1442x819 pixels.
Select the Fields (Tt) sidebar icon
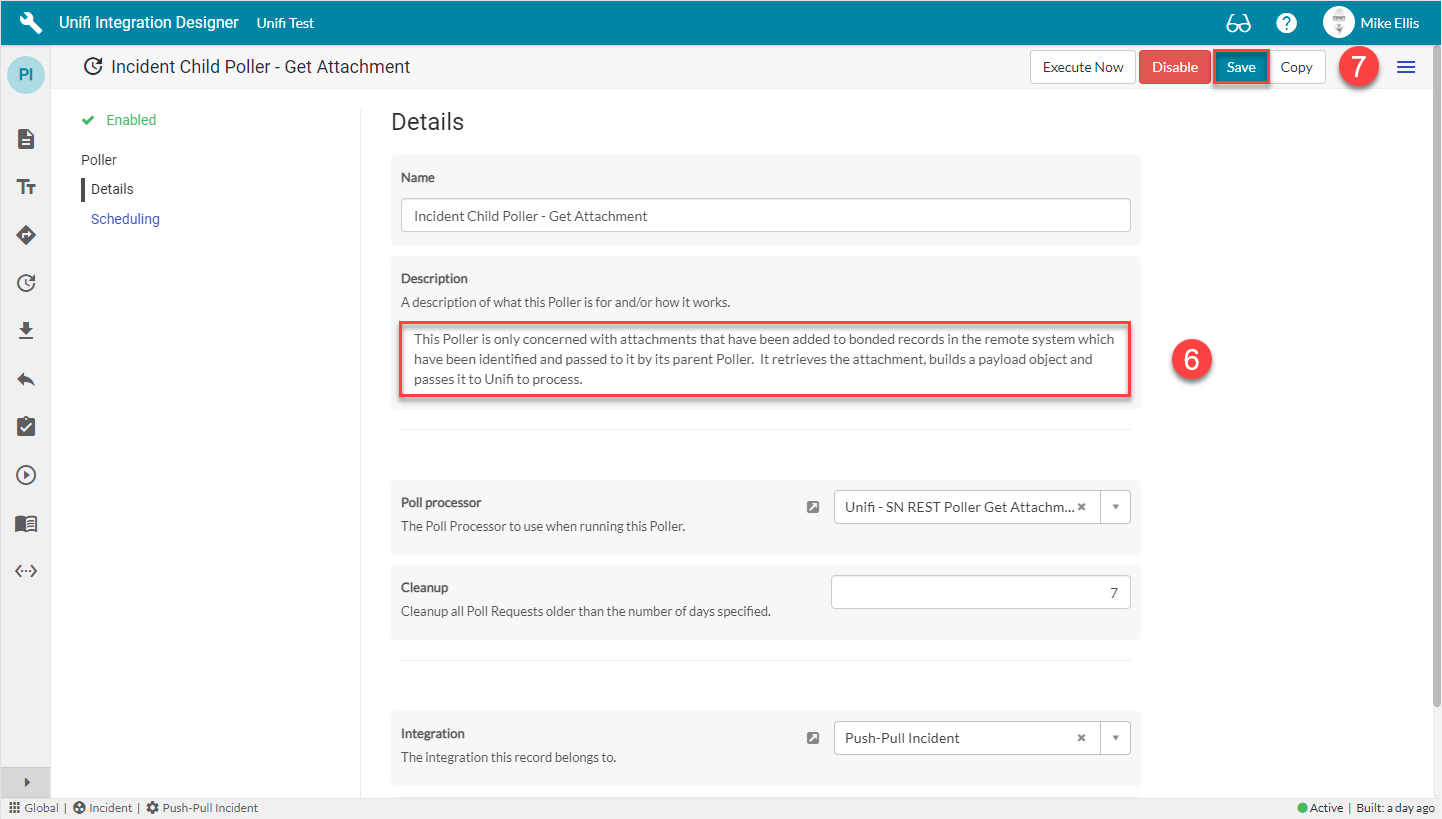click(x=25, y=187)
